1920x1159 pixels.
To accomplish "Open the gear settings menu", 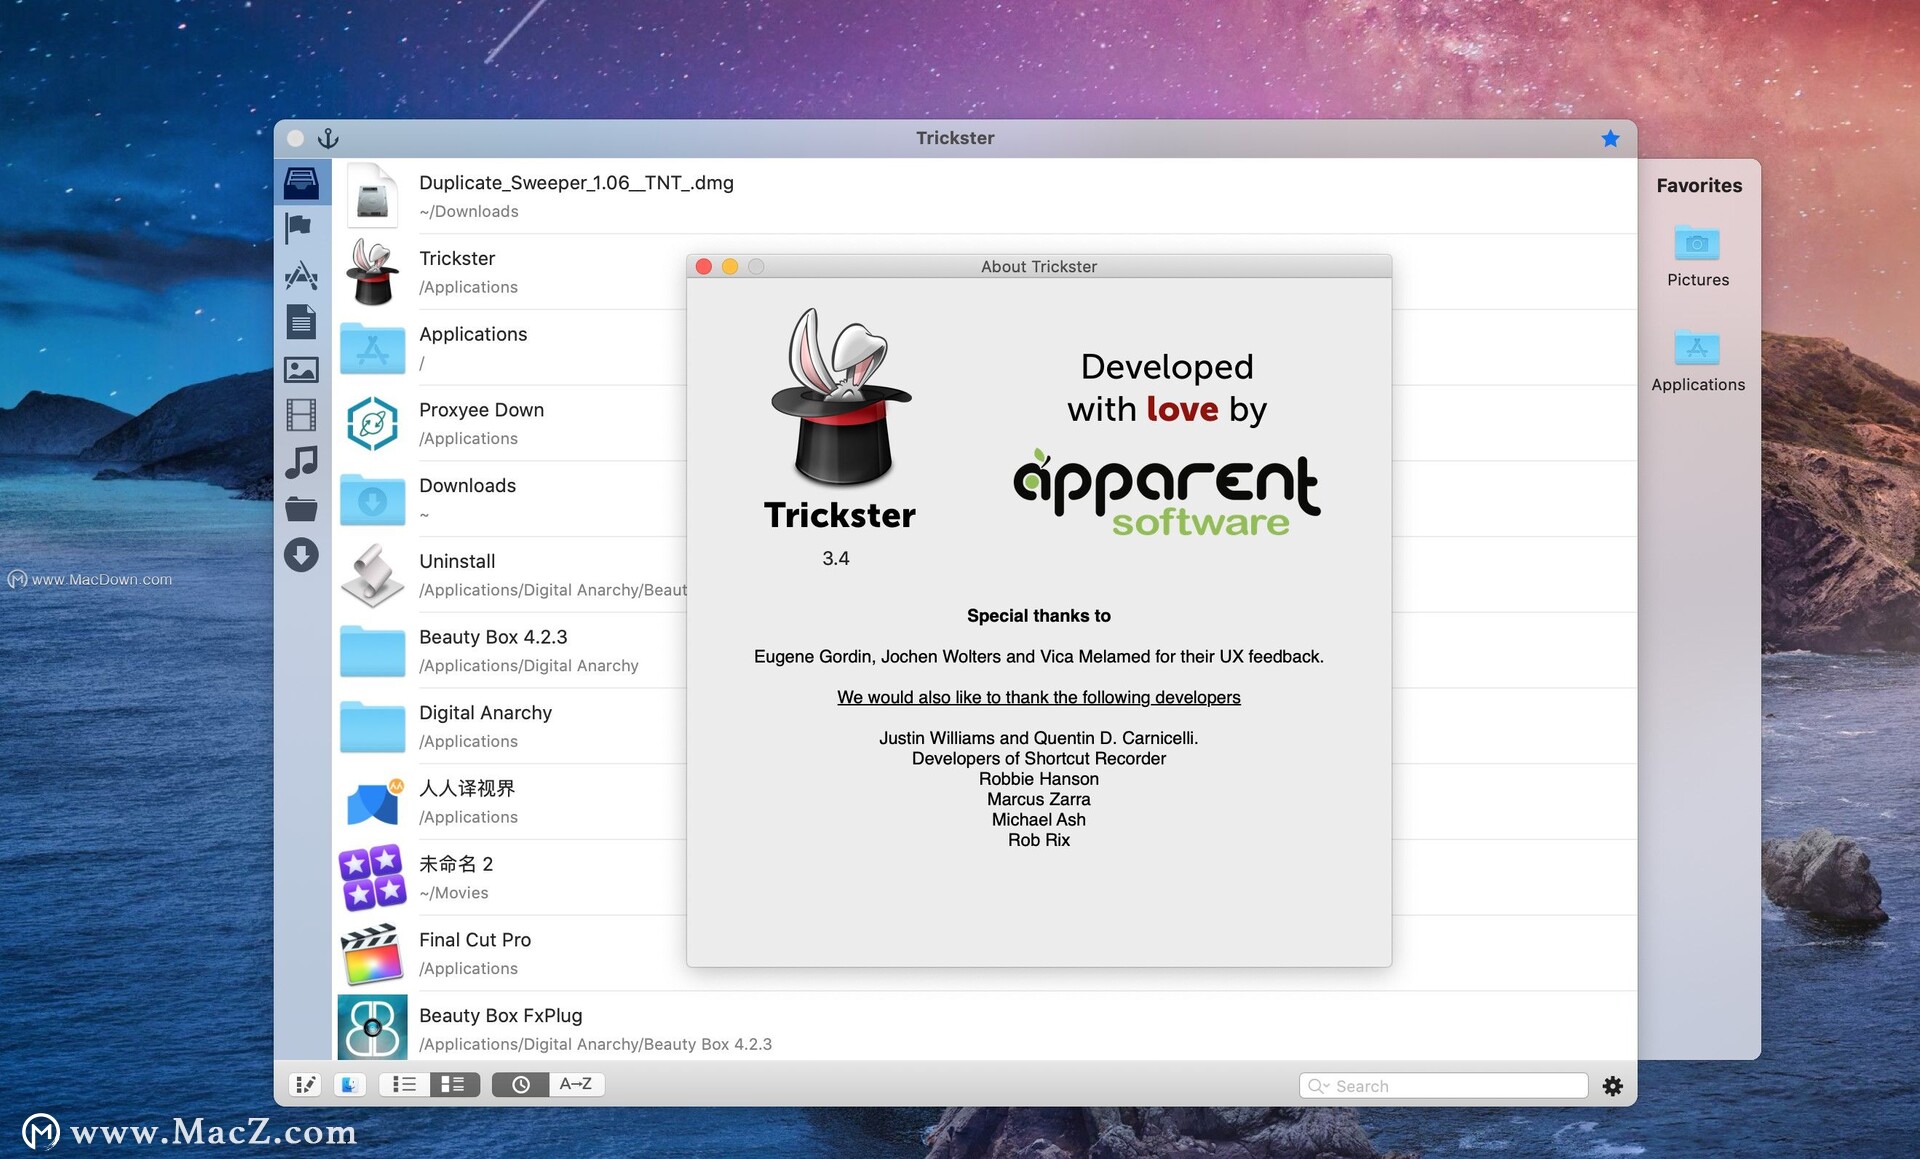I will tap(1612, 1085).
